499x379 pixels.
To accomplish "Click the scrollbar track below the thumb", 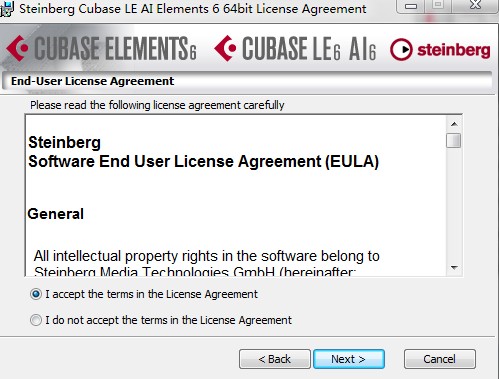I will (x=454, y=204).
